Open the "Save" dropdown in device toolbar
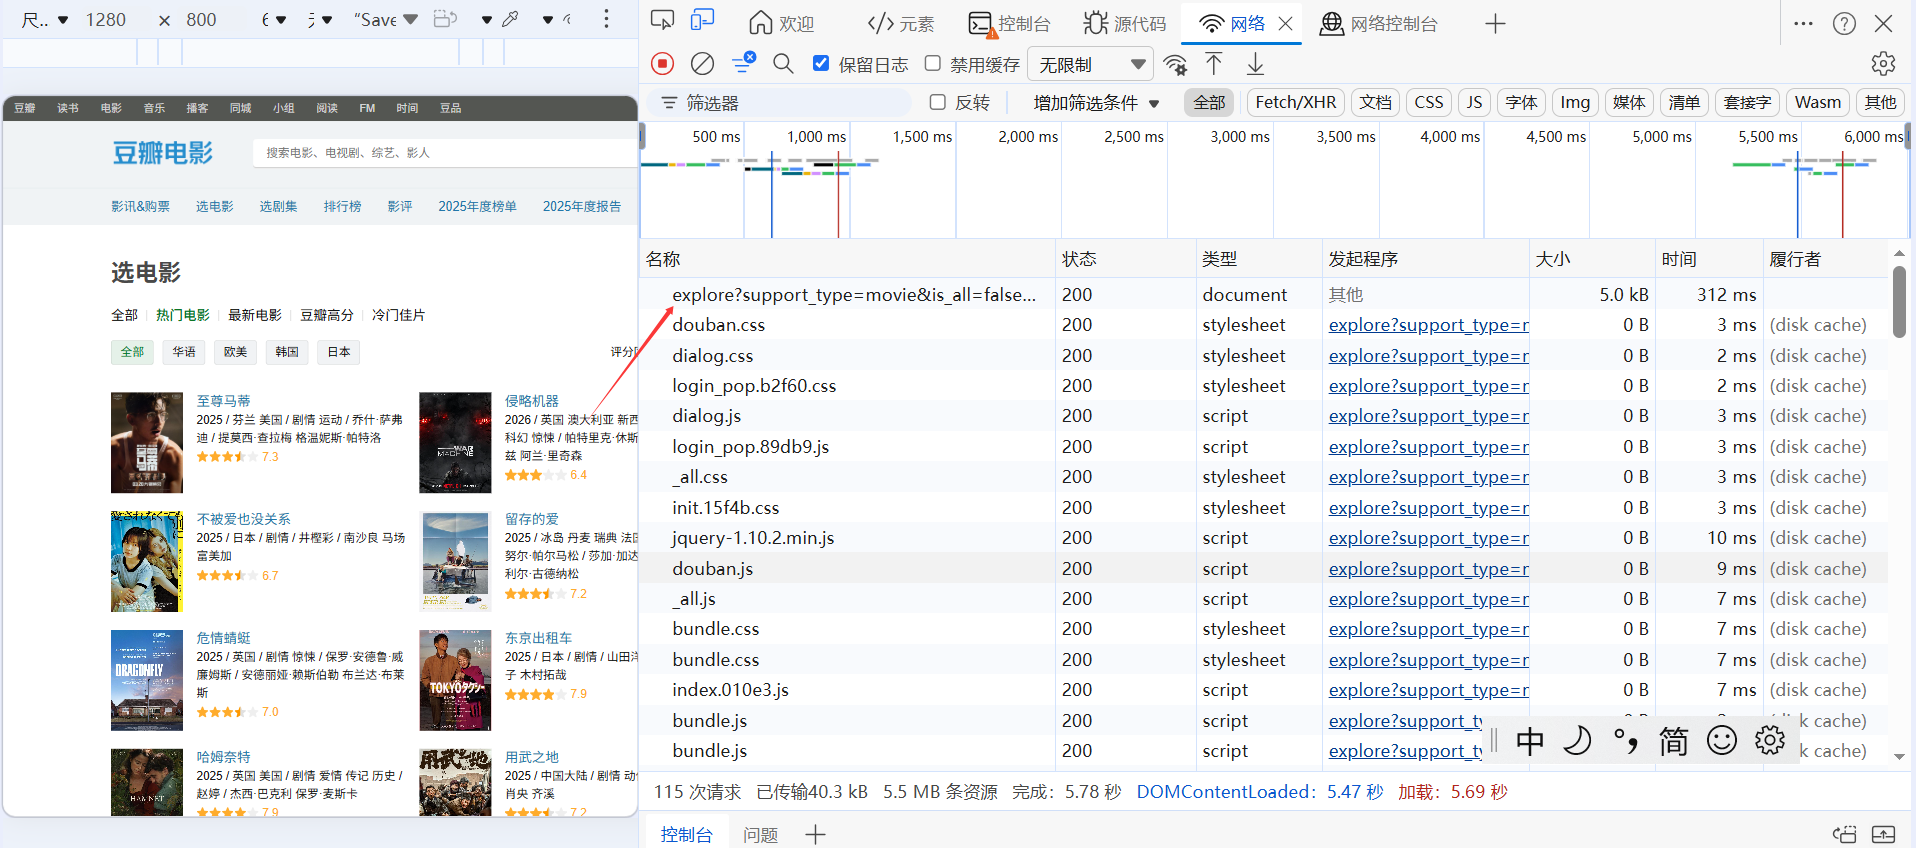Image resolution: width=1916 pixels, height=848 pixels. click(x=384, y=19)
